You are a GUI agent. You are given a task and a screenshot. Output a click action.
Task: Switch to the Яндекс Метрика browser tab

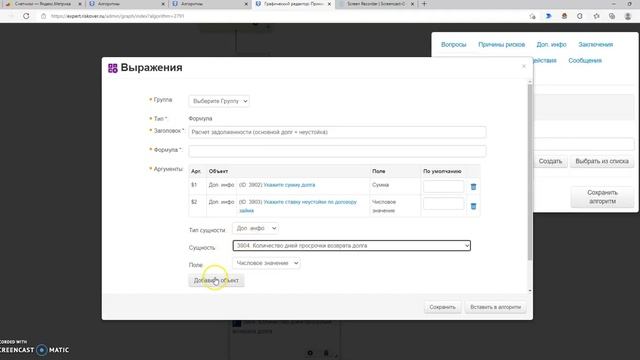[42, 4]
